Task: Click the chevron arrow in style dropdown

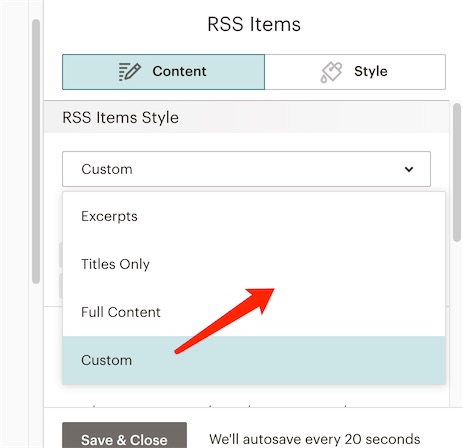Action: click(409, 169)
